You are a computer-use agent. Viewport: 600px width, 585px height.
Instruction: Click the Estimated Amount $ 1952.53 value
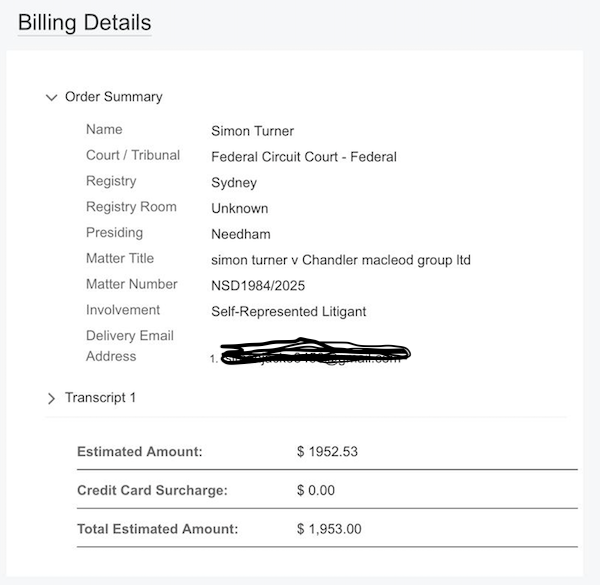pyautogui.click(x=327, y=452)
